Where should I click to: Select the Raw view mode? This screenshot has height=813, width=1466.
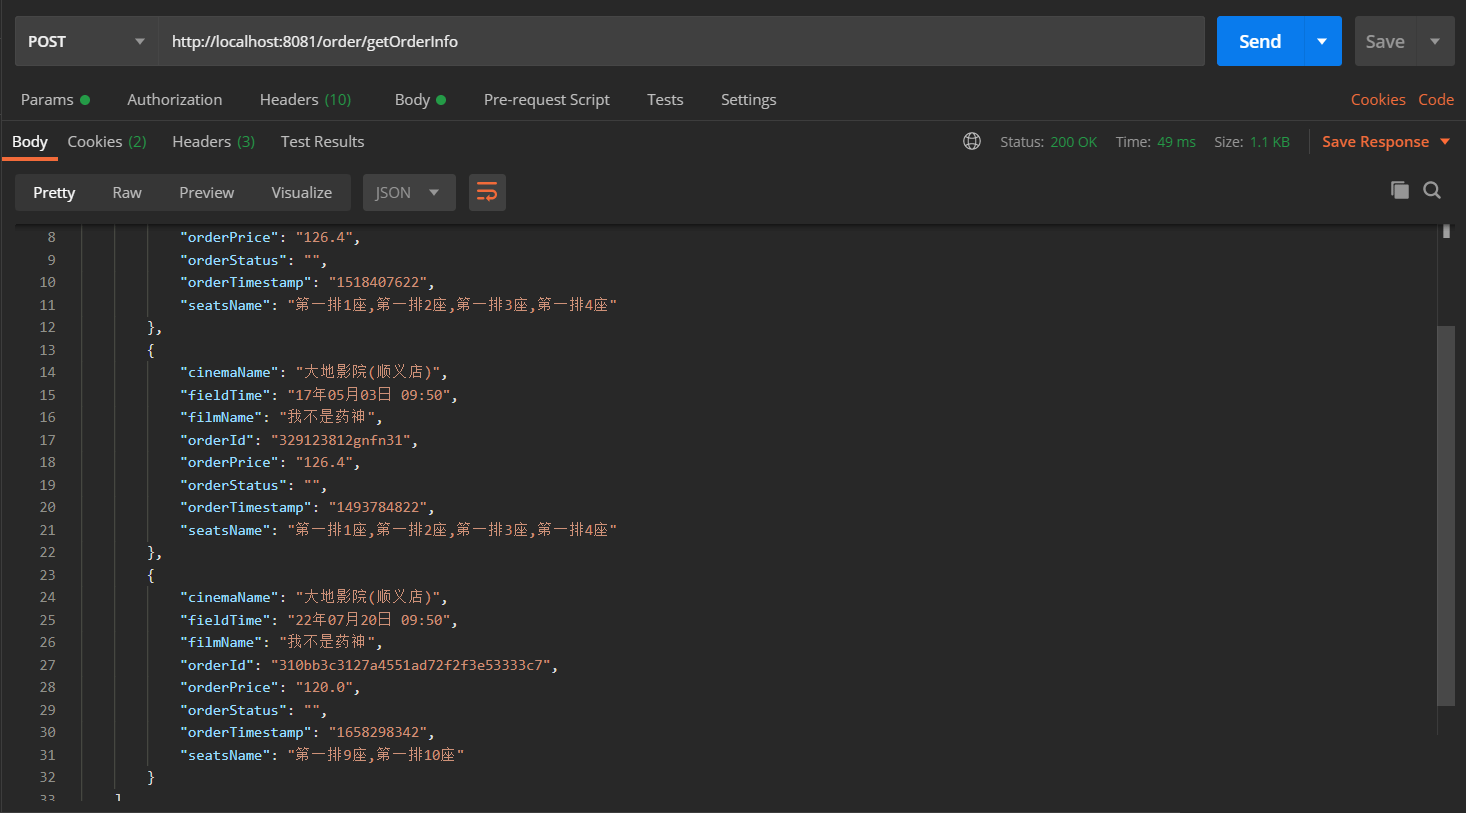[127, 192]
